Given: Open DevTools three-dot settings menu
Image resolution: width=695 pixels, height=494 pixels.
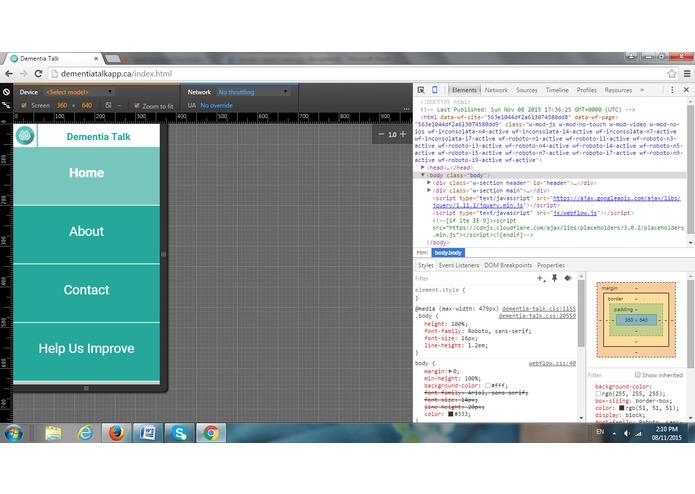Looking at the screenshot, I should pyautogui.click(x=672, y=90).
